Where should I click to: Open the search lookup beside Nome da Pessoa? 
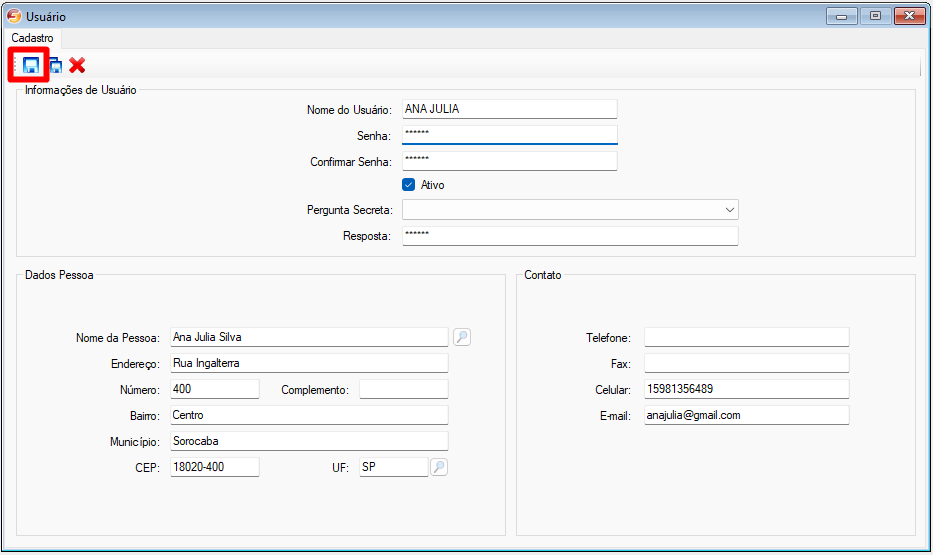coord(461,337)
